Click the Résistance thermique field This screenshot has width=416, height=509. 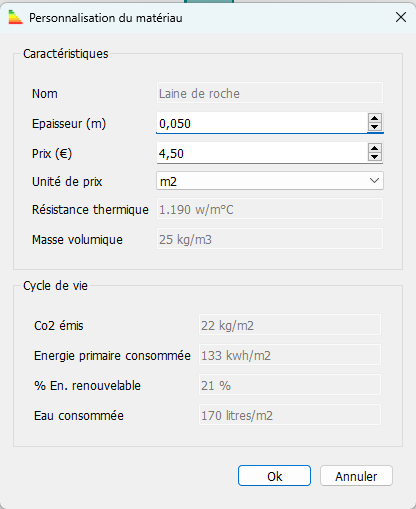pos(270,209)
